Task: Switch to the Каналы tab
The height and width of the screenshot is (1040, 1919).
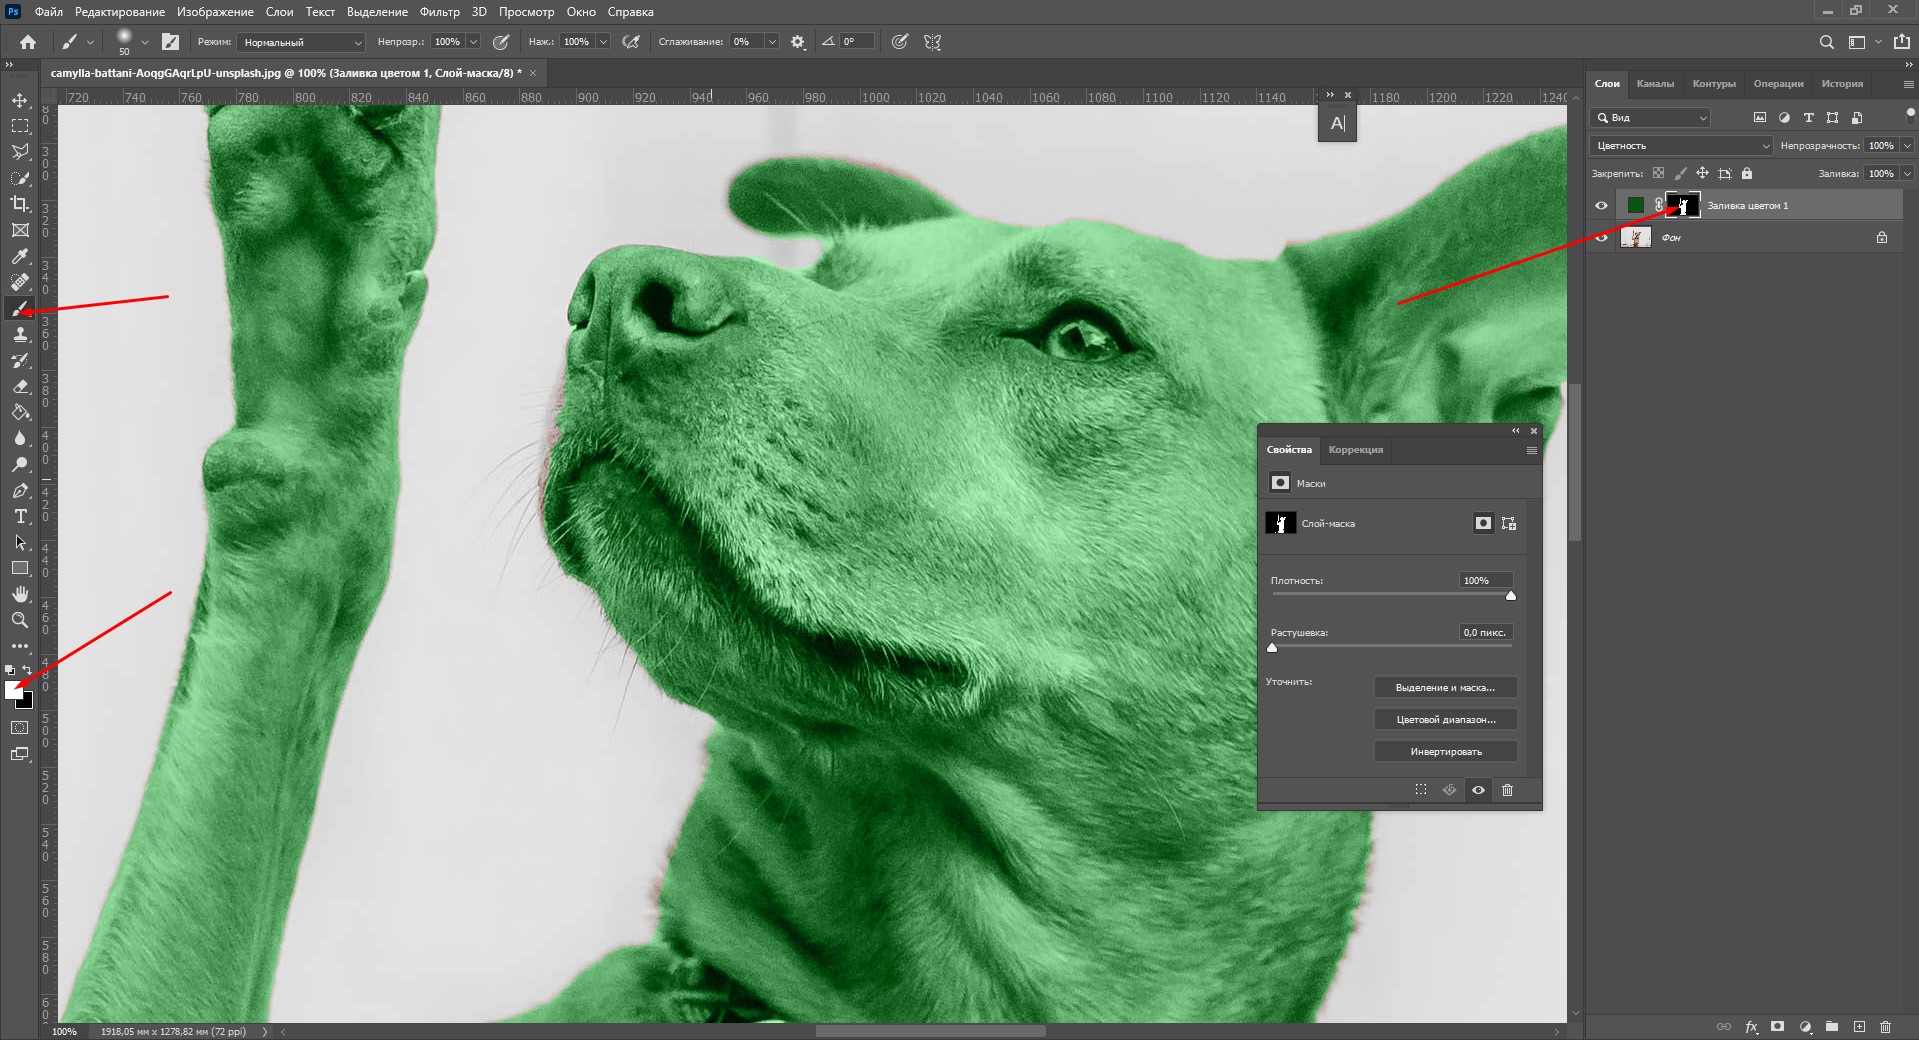Action: [x=1655, y=84]
